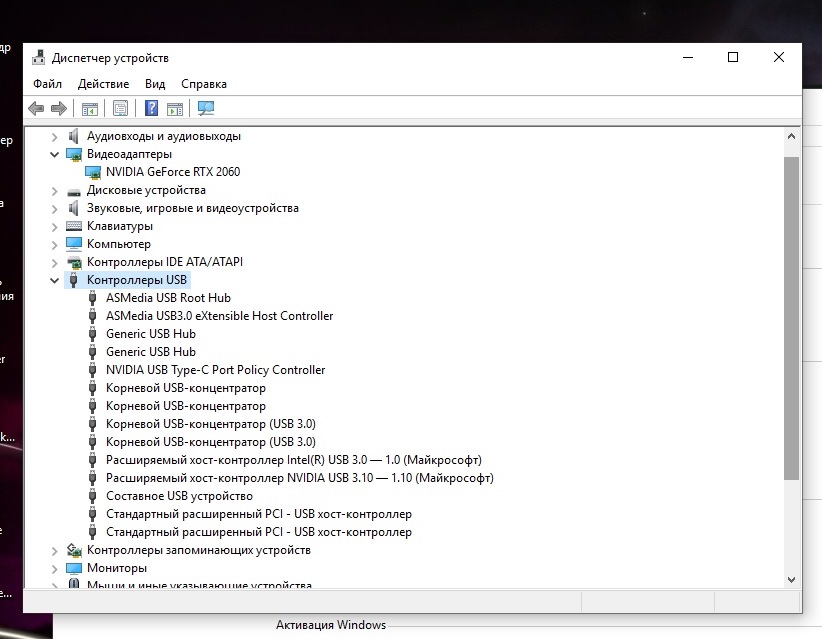
Task: Select NVIDIA GeForce RTX 2060 text
Action: (x=173, y=172)
